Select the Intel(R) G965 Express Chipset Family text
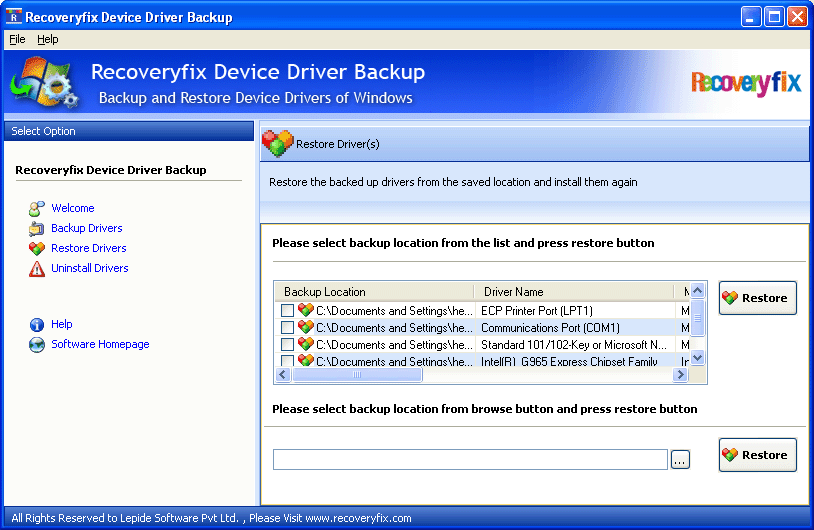Viewport: 814px width, 530px height. (x=569, y=361)
